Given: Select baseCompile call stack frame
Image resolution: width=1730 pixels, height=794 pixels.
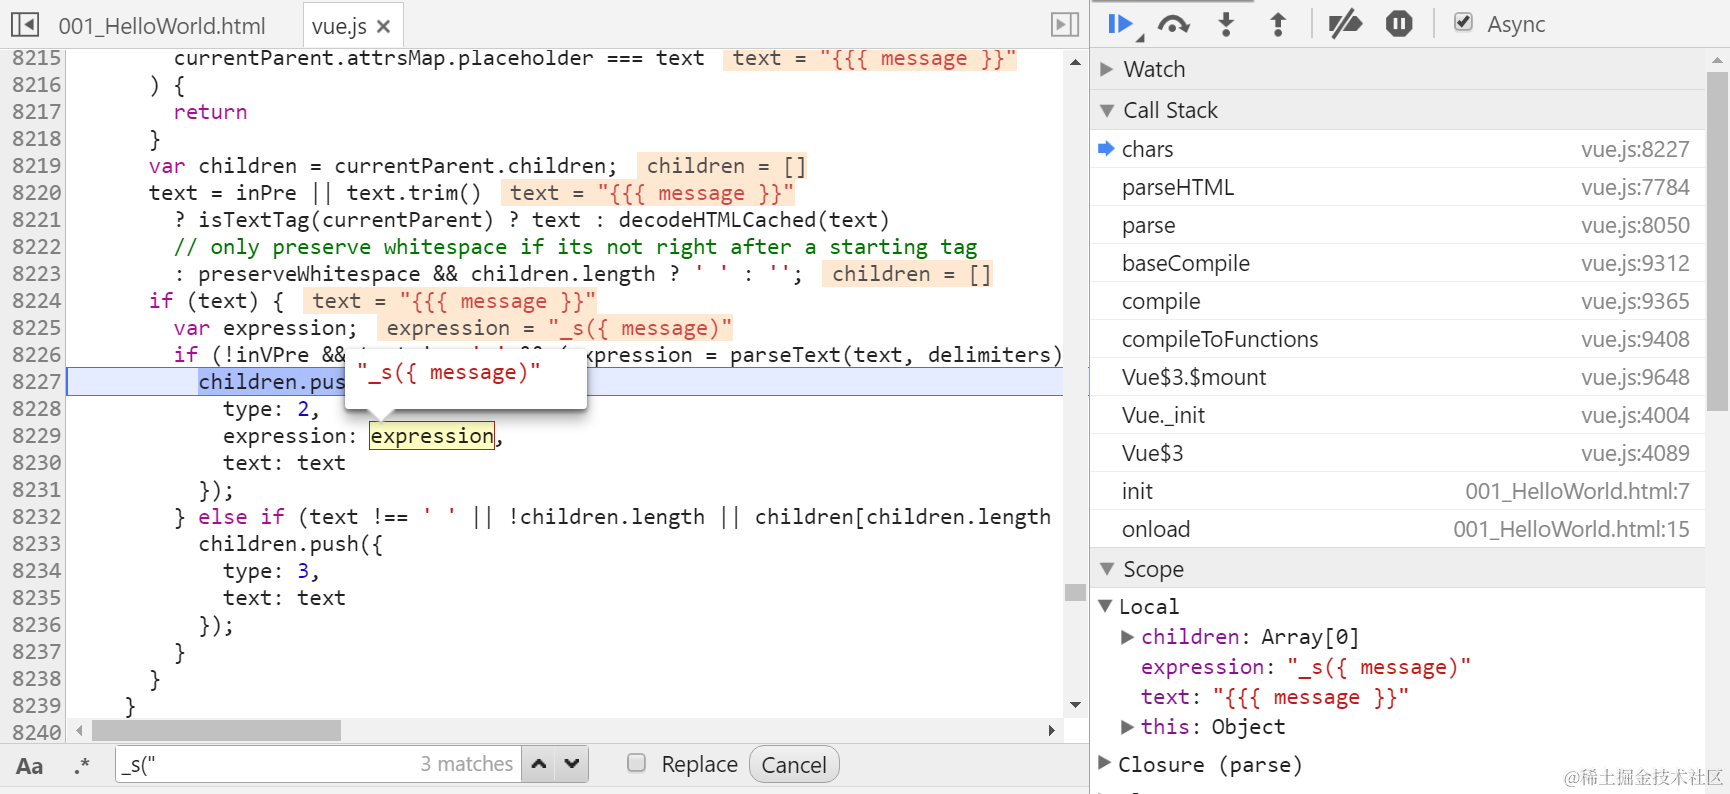Looking at the screenshot, I should (x=1397, y=263).
